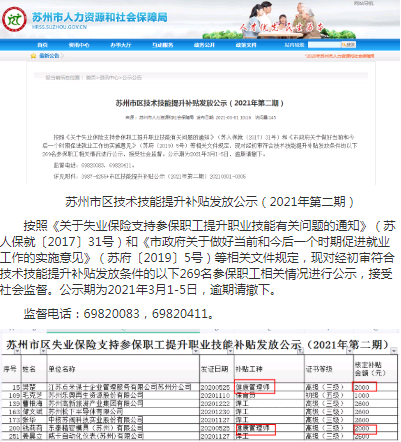Open filter dropdown for the 证书等级 column
Screen dimensions: 401x442
pos(349,351)
